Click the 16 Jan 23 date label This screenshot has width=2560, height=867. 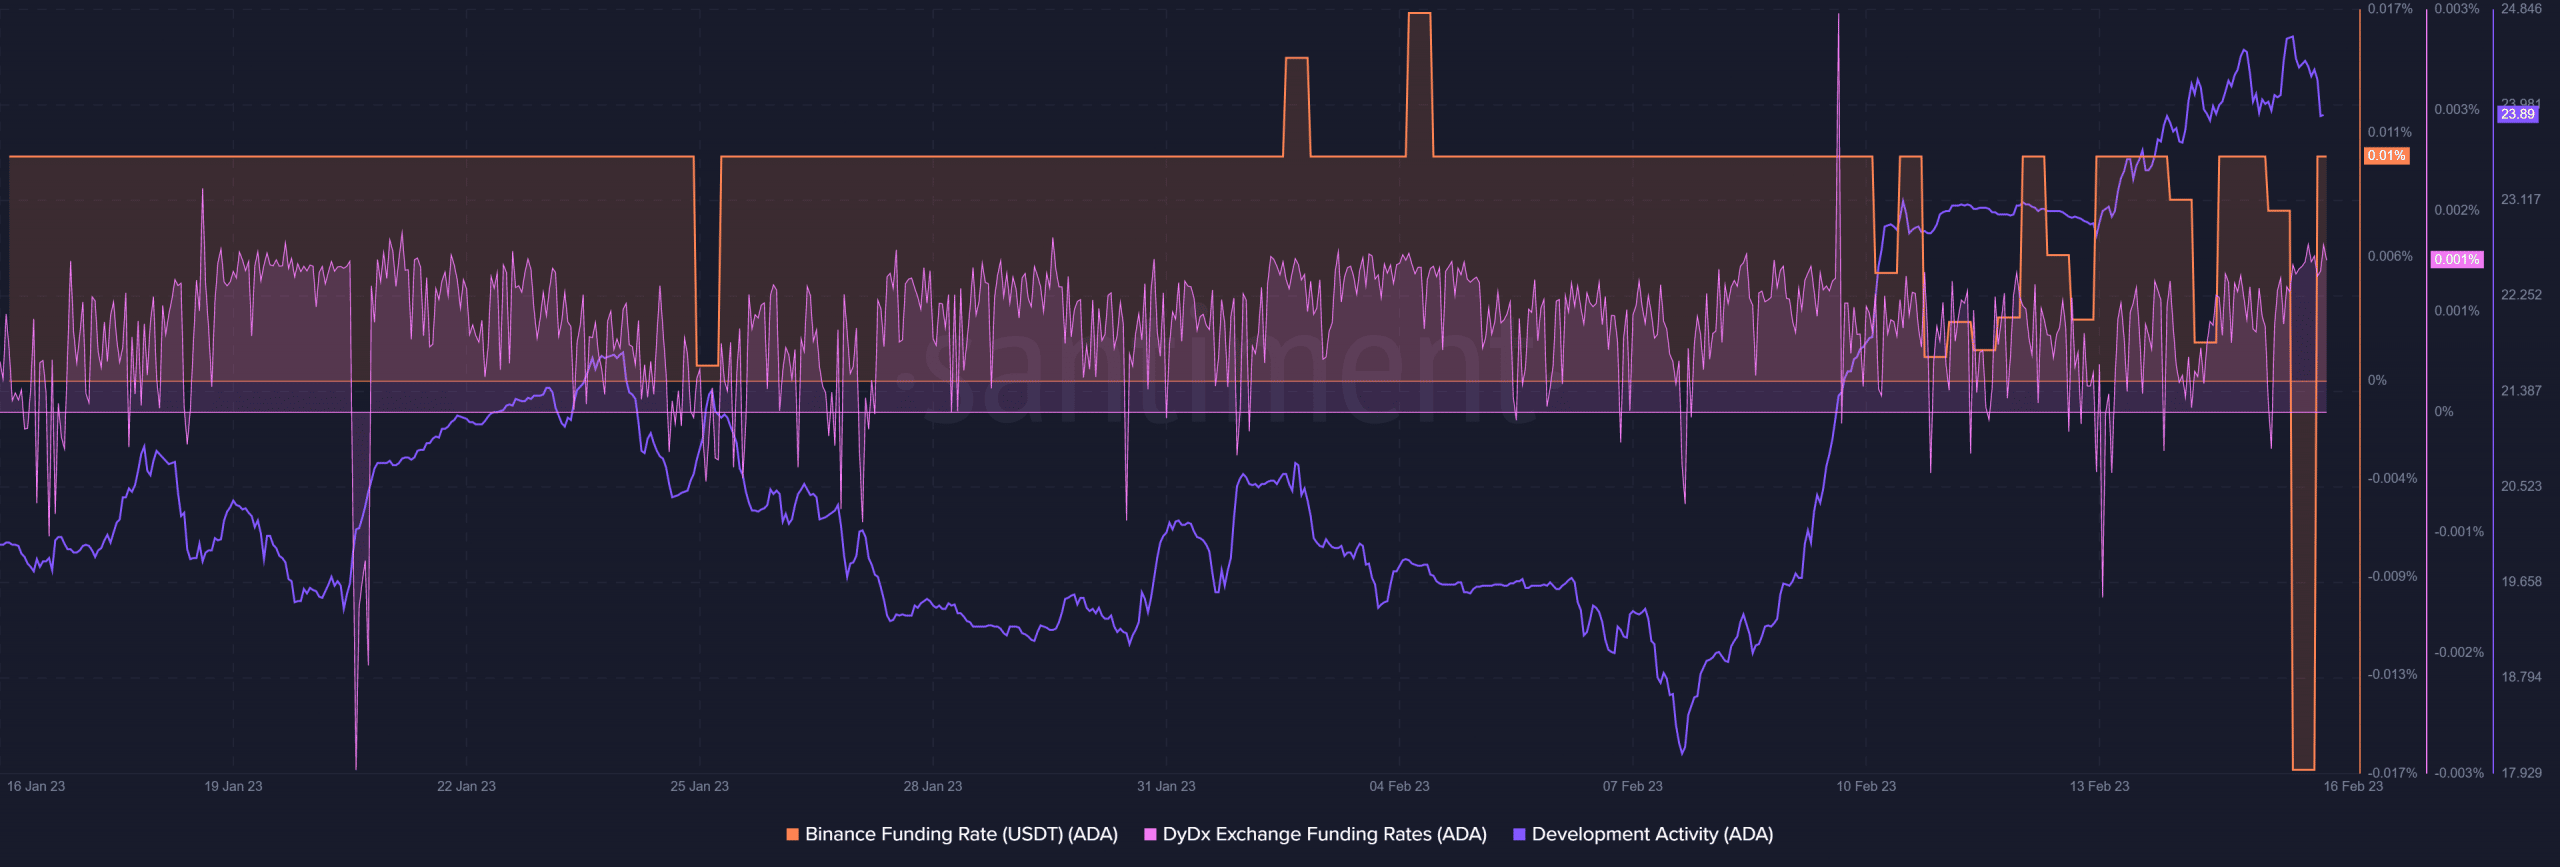click(x=36, y=787)
